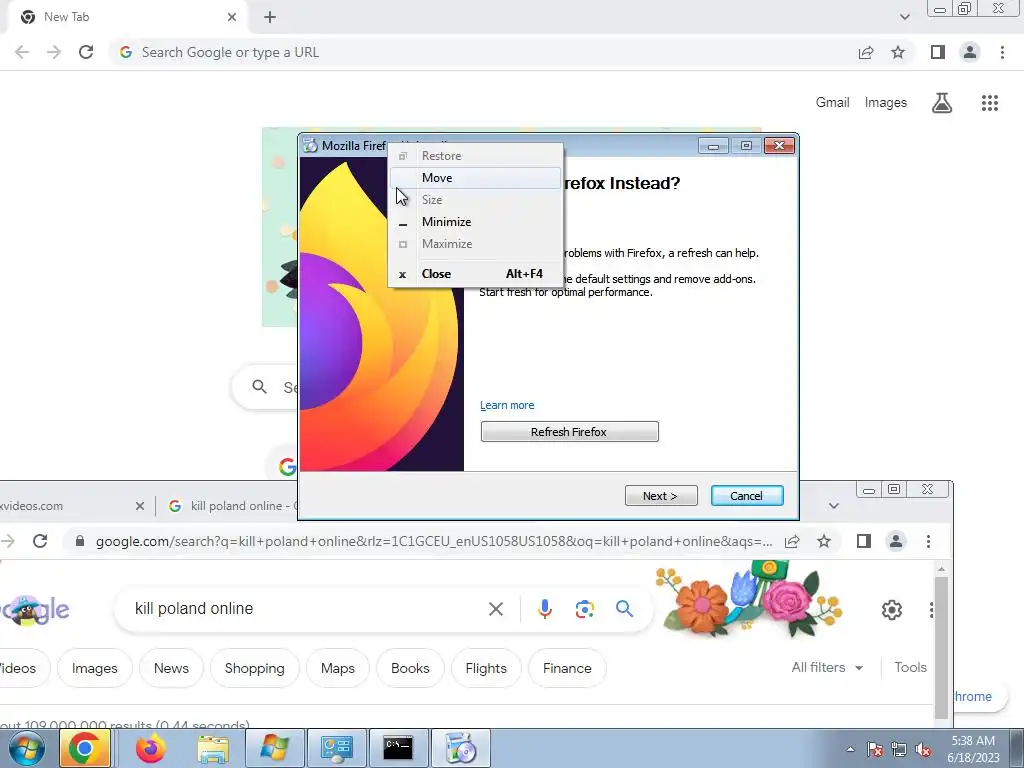Click the Firefox installer title bar icon
Viewport: 1024px width, 768px height.
[x=310, y=146]
